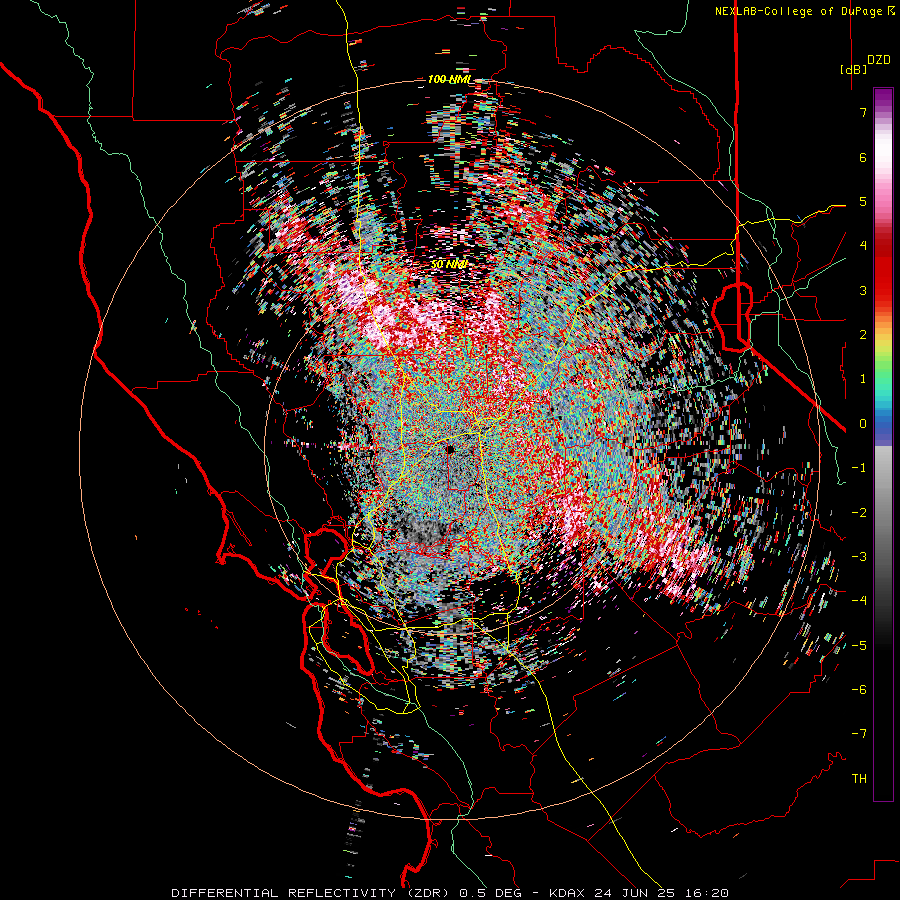Click the black radar site dot at center

tap(450, 449)
